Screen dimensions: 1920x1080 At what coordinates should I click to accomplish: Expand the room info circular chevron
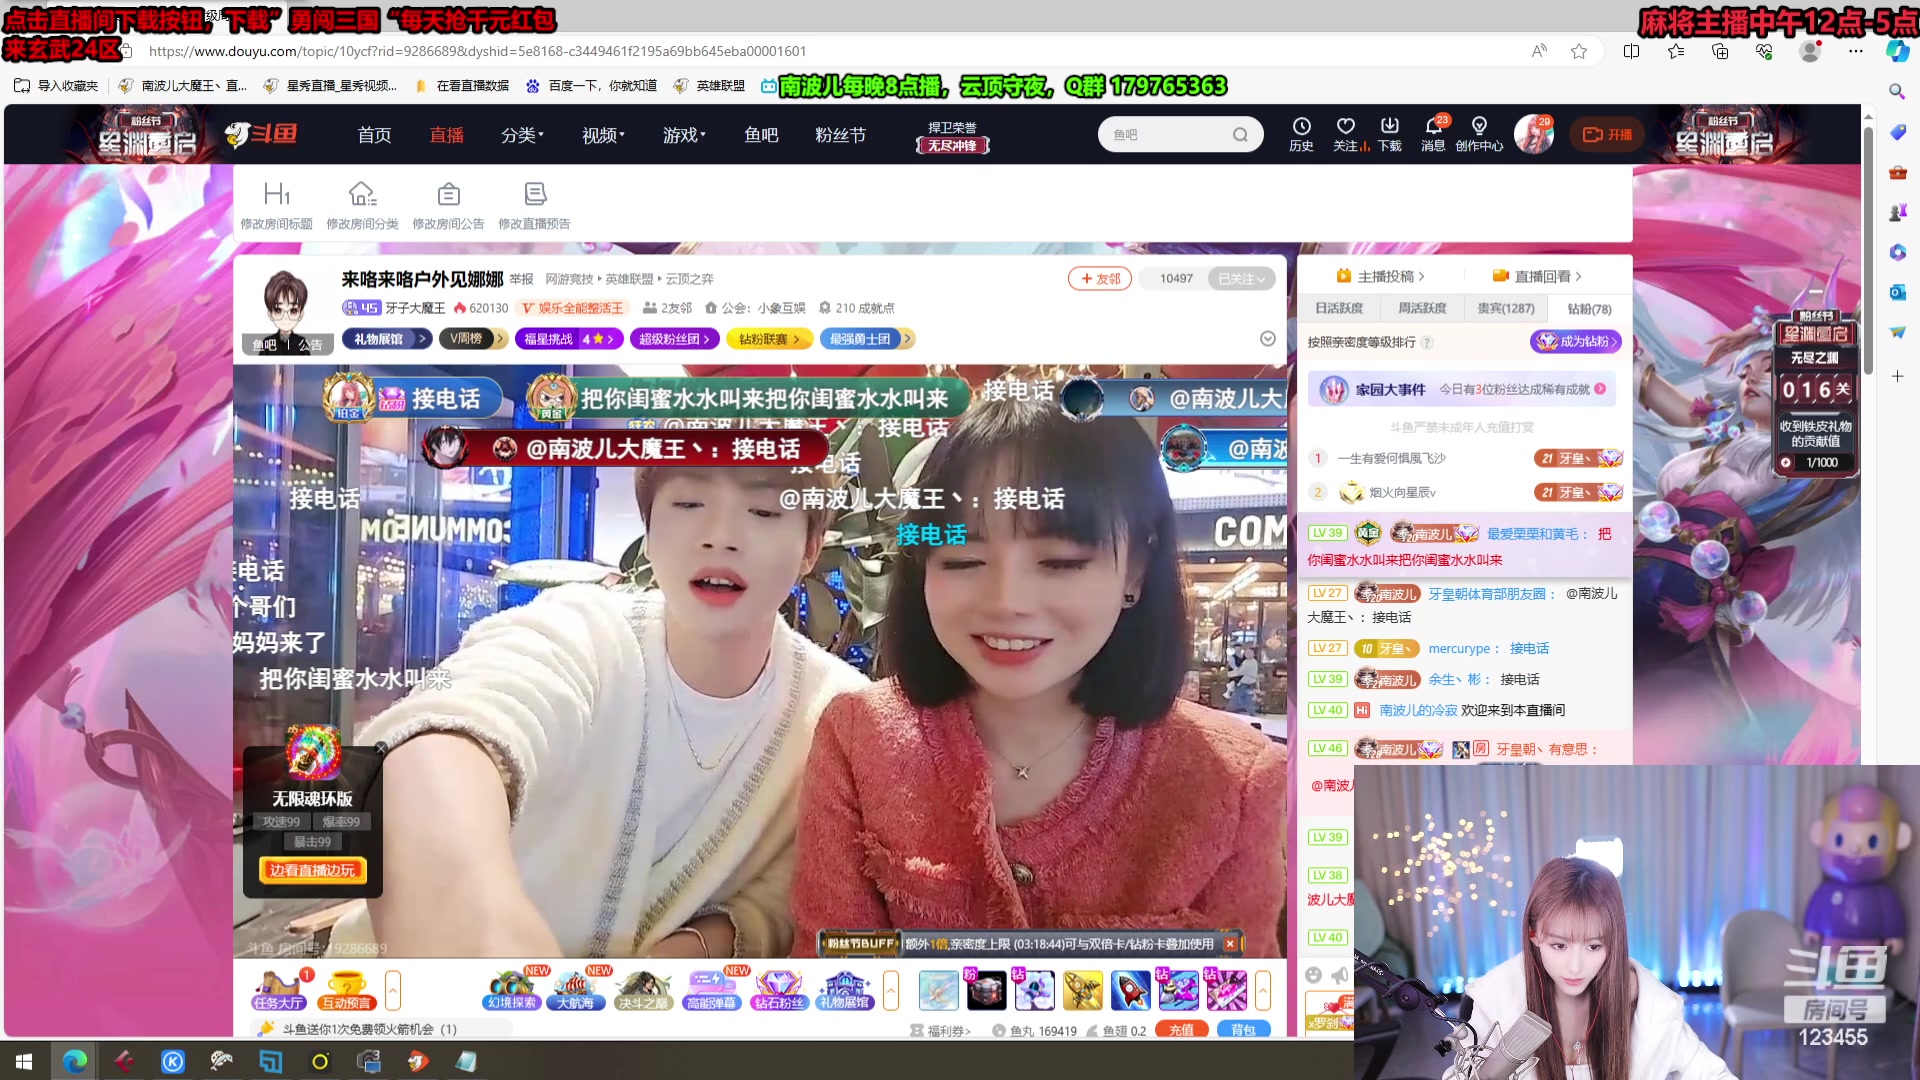[x=1267, y=339]
